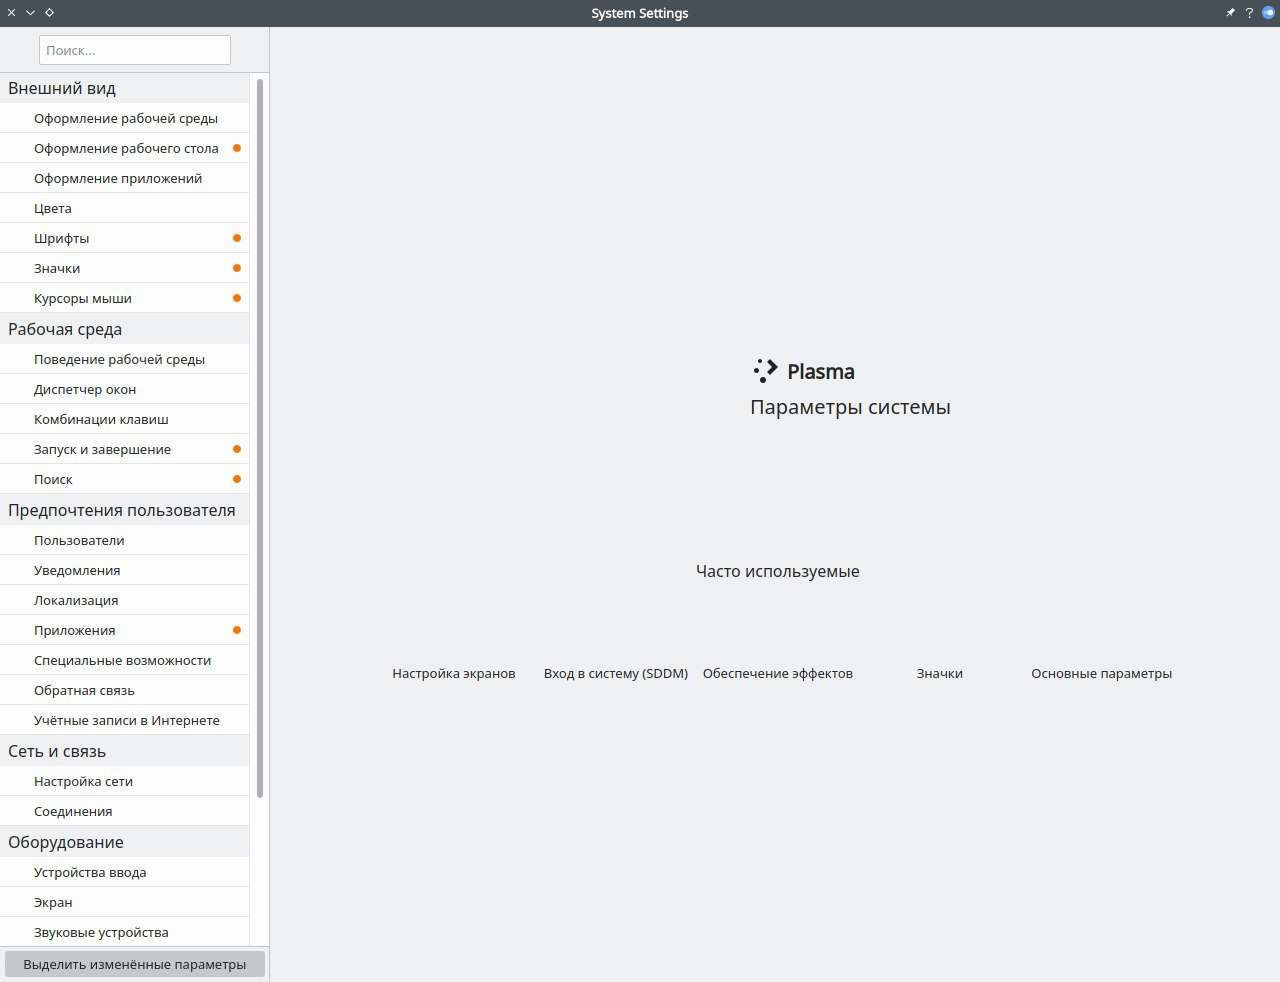
Task: Open Соединения settings
Action: (125, 811)
